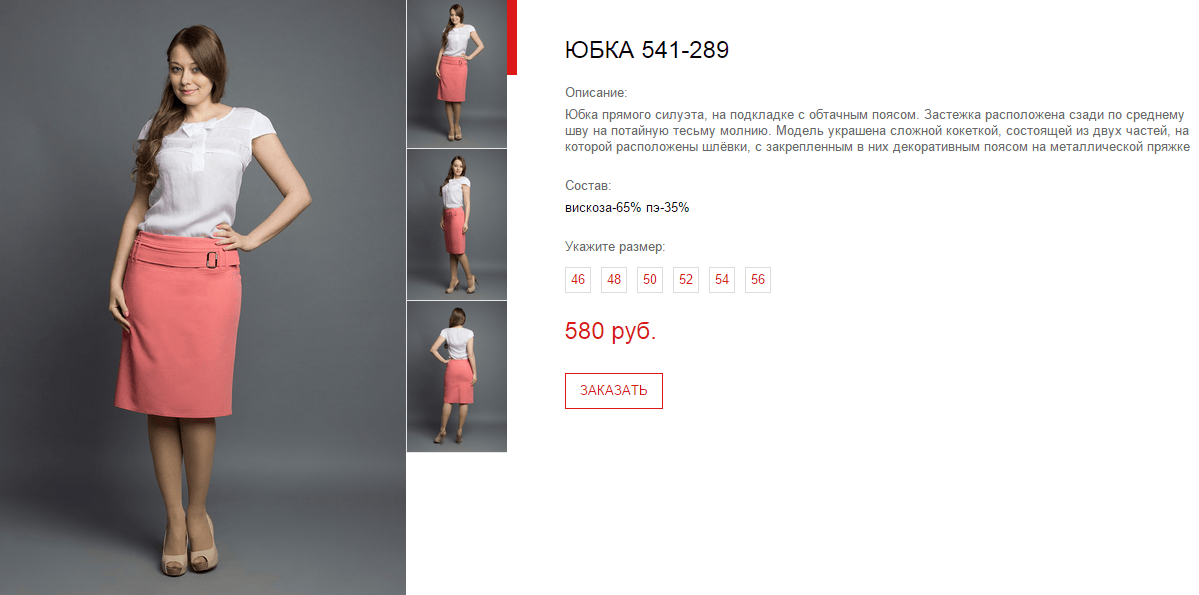Pick size 56 box
1199x595 pixels.
coord(758,280)
